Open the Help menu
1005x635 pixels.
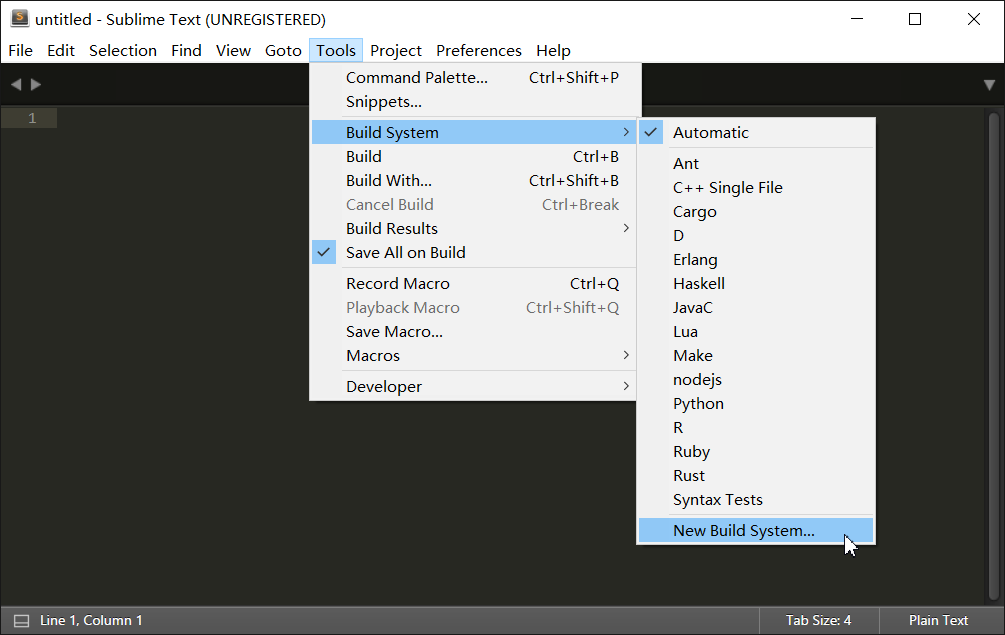tap(553, 51)
